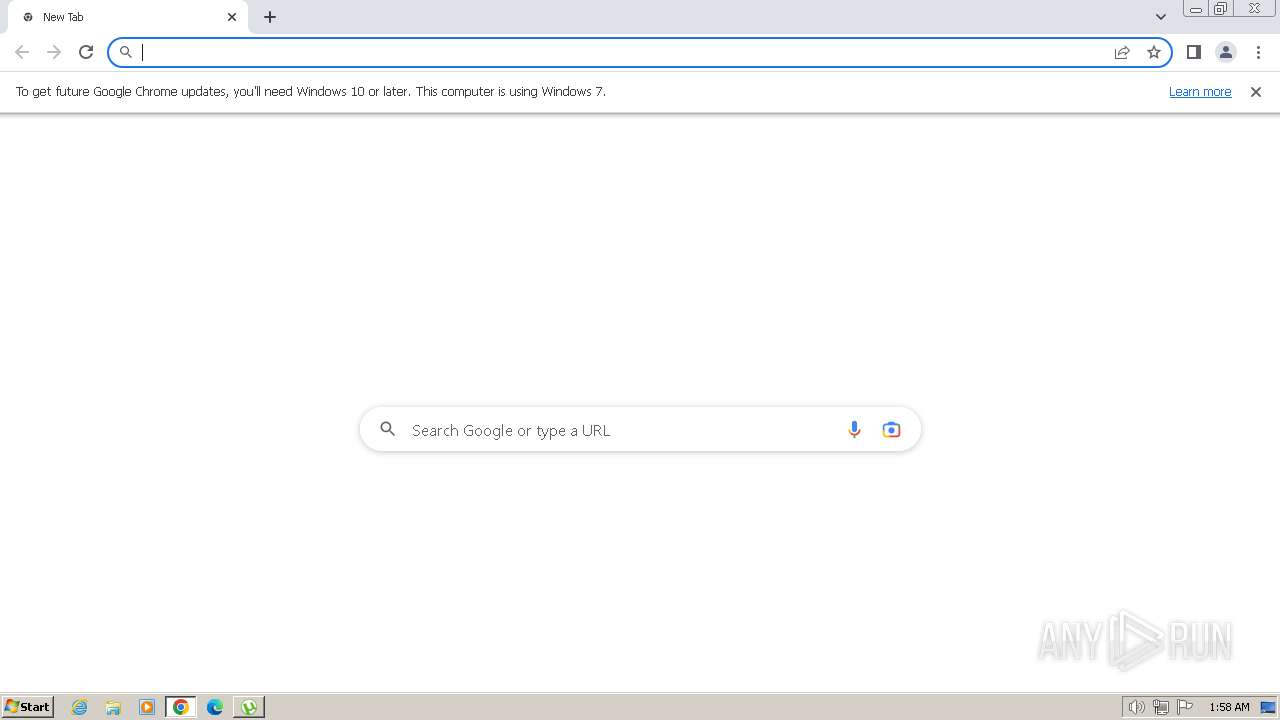Click the Search Google or type a URL box

point(640,430)
